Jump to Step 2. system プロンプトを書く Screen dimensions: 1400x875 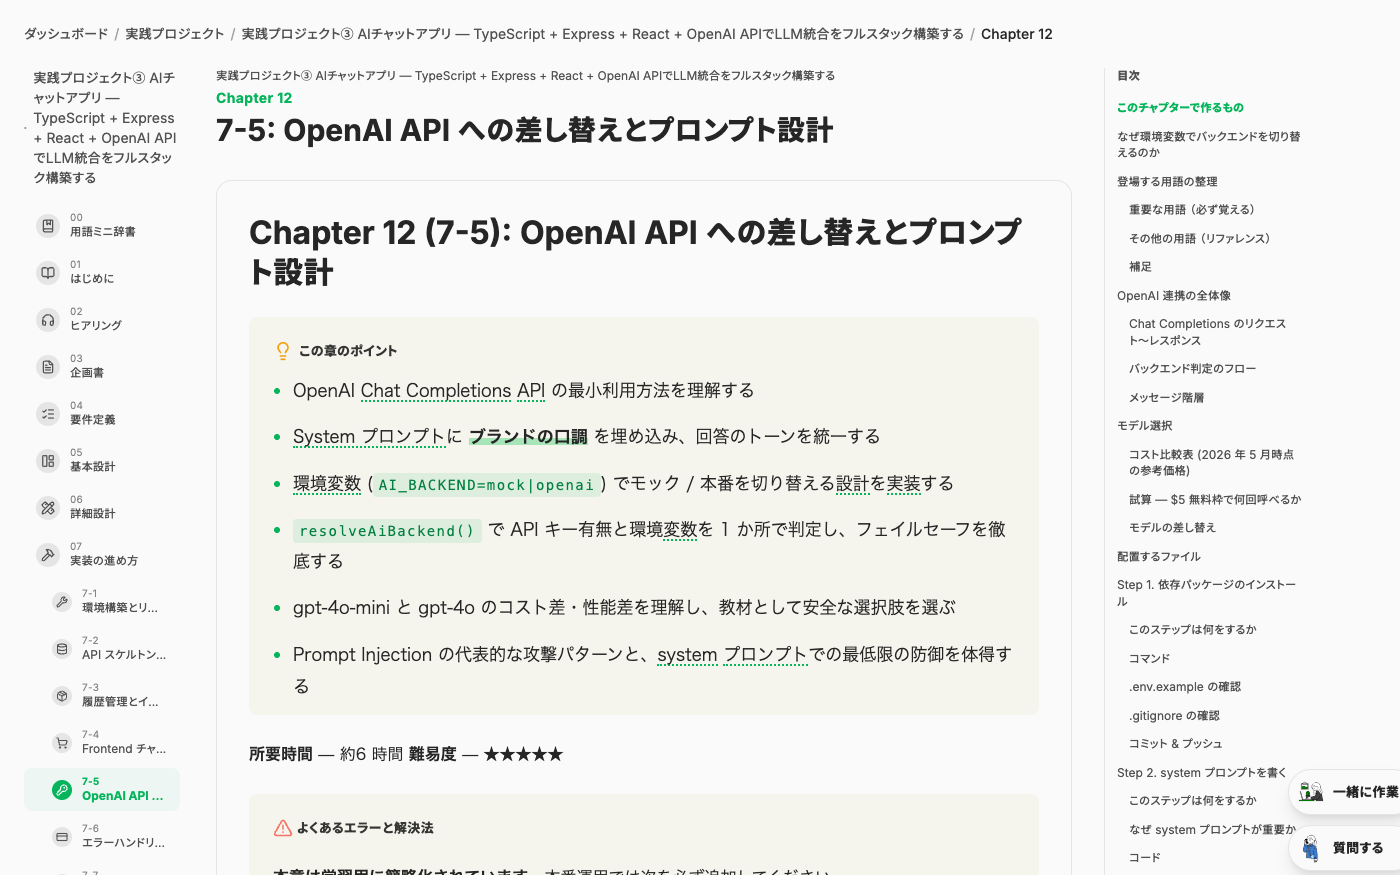coord(1201,772)
